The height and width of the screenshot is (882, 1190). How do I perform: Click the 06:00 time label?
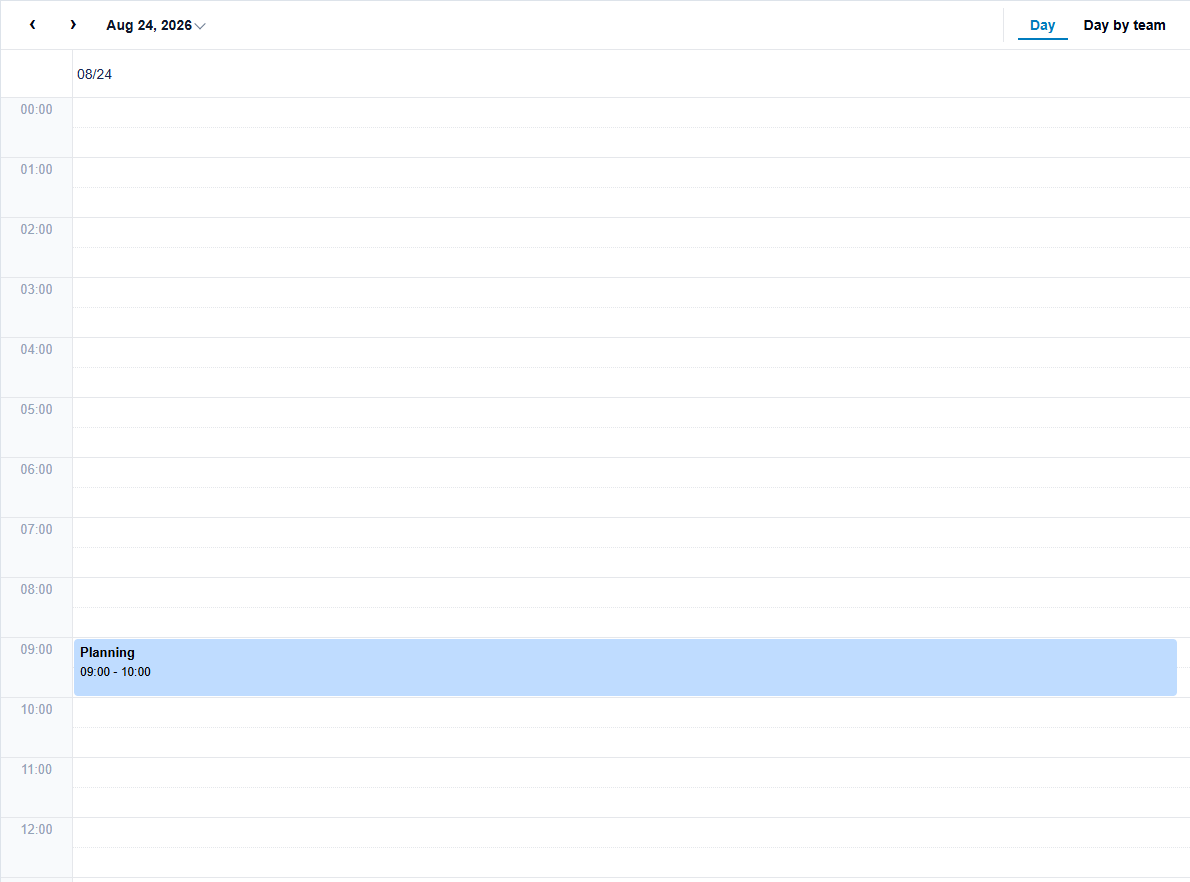[36, 469]
